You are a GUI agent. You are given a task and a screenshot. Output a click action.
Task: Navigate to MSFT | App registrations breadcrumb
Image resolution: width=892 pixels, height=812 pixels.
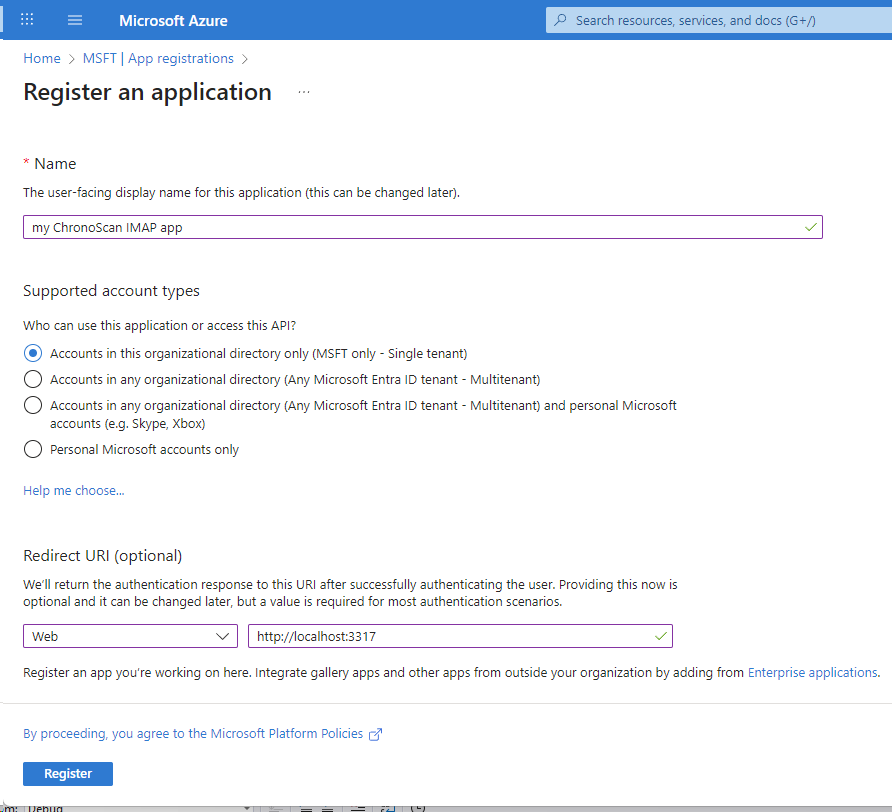tap(158, 59)
